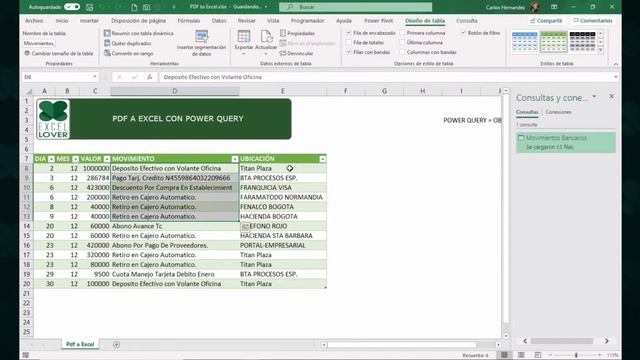This screenshot has width=640, height=360.
Task: Click Cambiar tamaño de la tabla
Action: pyautogui.click(x=58, y=53)
